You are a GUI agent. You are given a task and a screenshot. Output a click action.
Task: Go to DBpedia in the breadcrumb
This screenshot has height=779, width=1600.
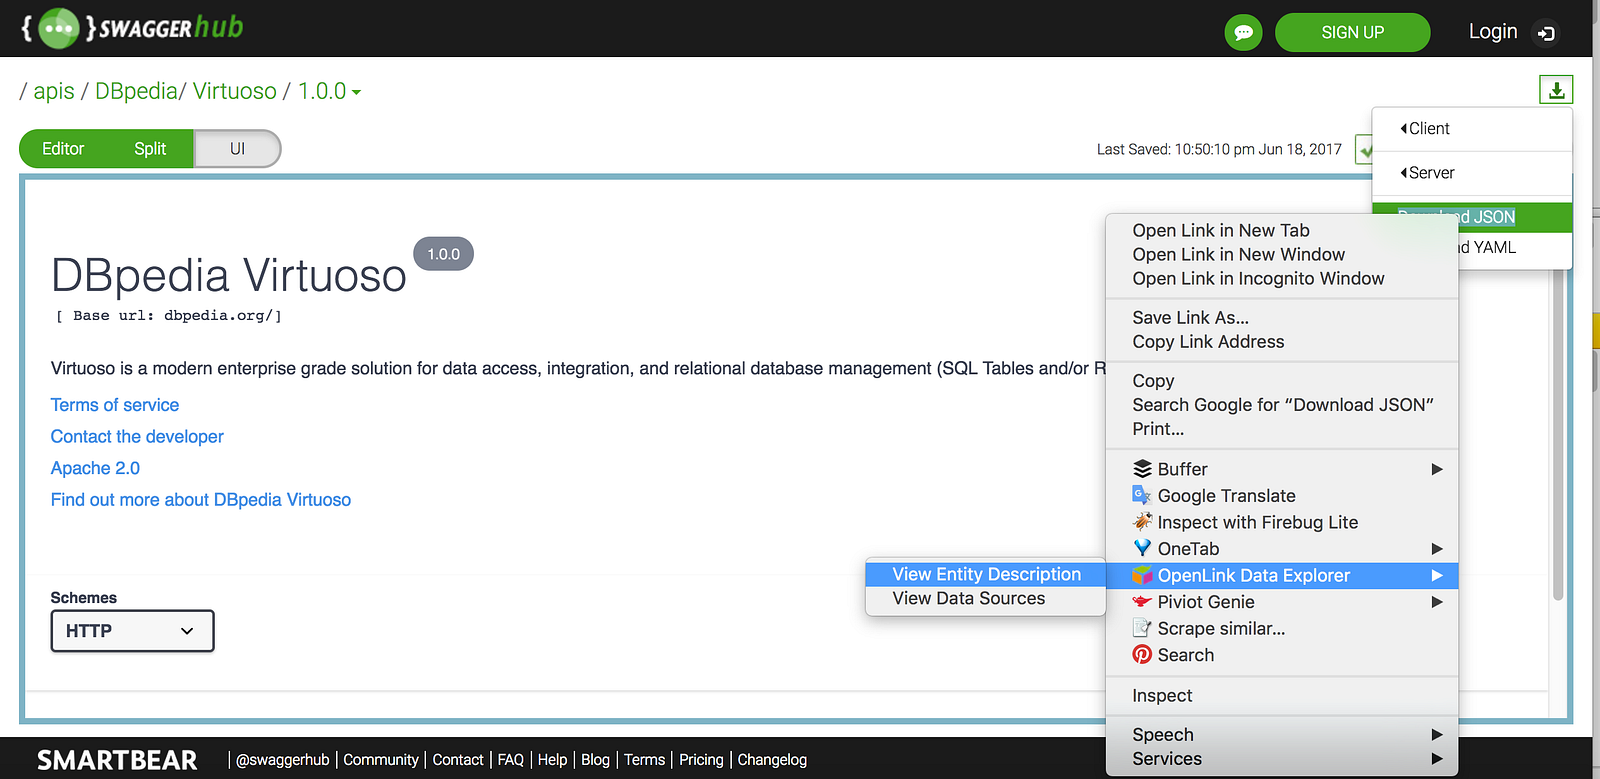tap(136, 91)
